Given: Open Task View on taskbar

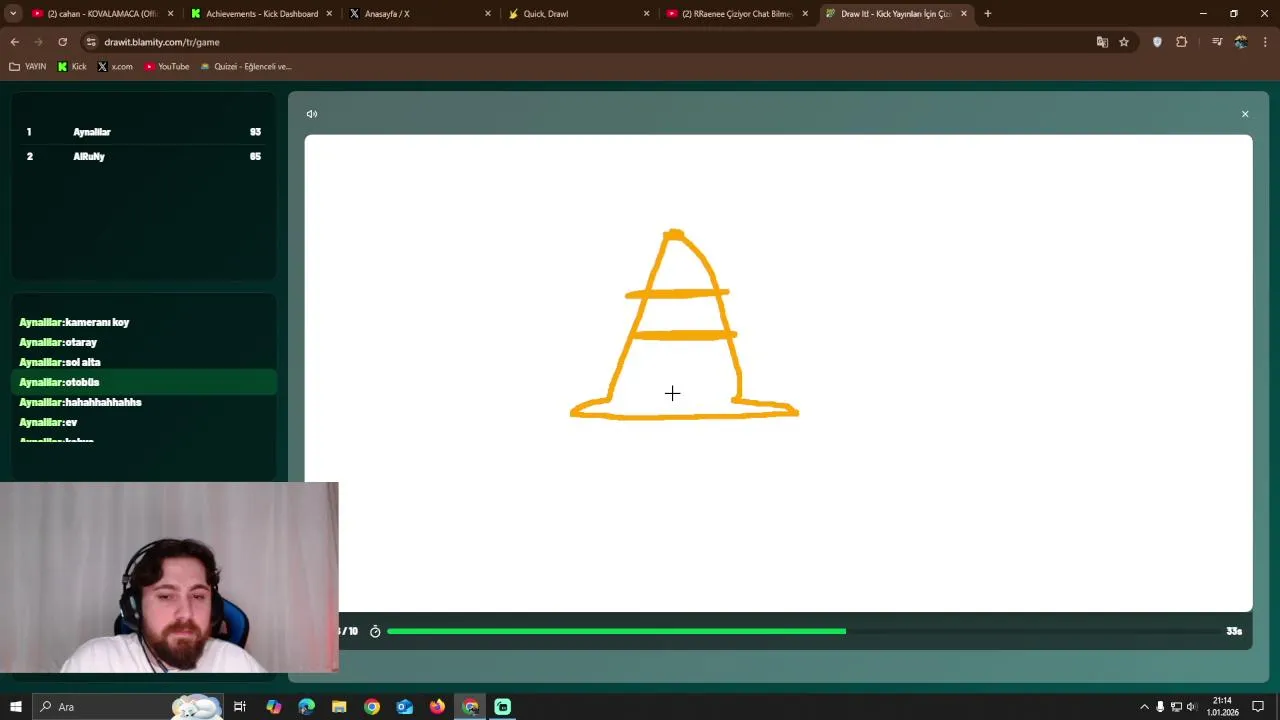Looking at the screenshot, I should pyautogui.click(x=240, y=707).
